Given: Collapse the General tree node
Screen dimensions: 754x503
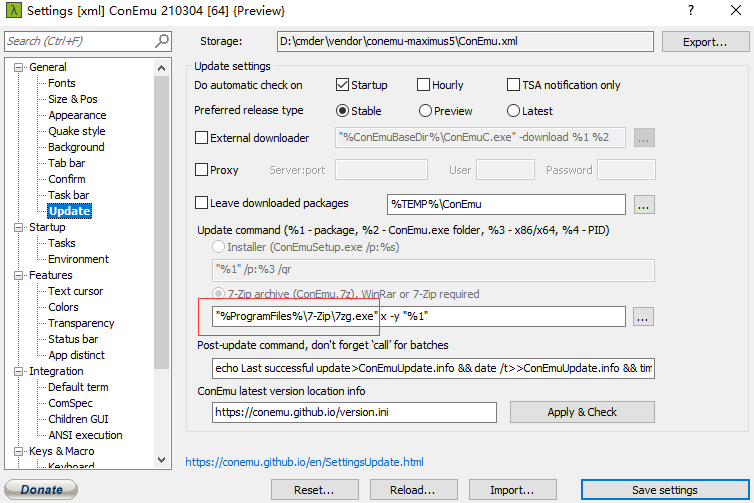Looking at the screenshot, I should [18, 67].
